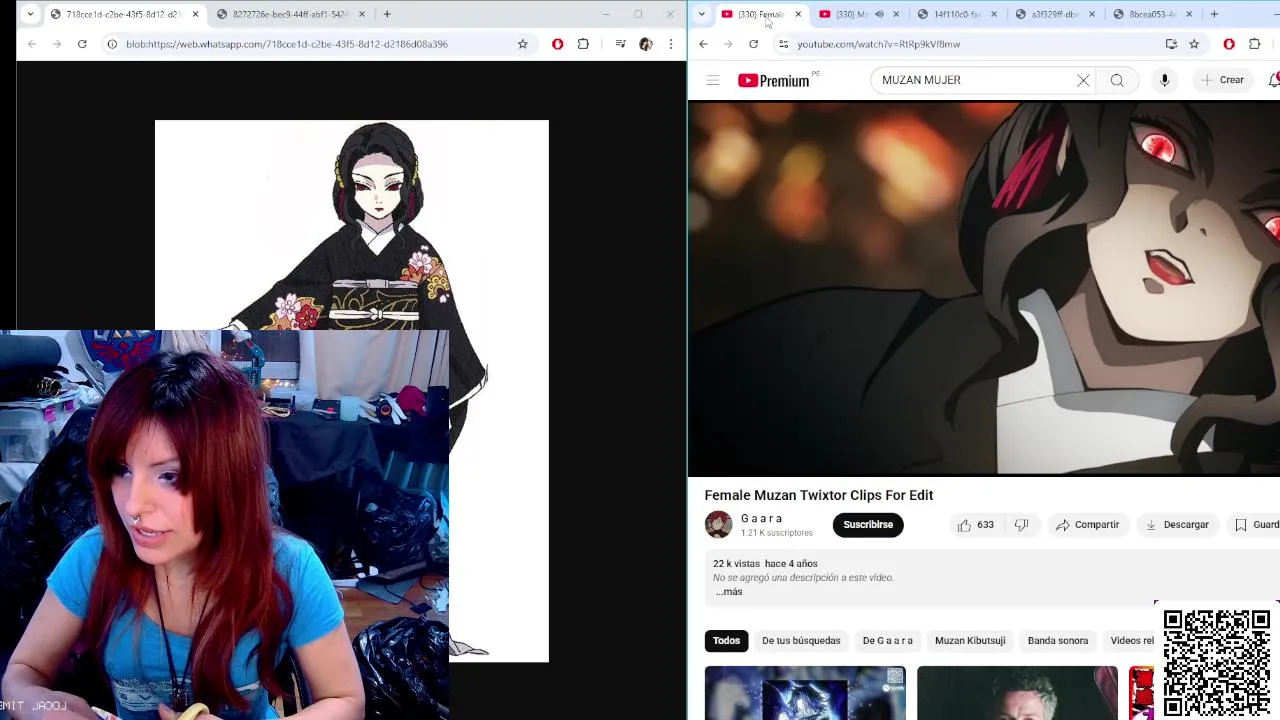Select the Todos filter chip
Viewport: 1280px width, 720px height.
pos(726,641)
